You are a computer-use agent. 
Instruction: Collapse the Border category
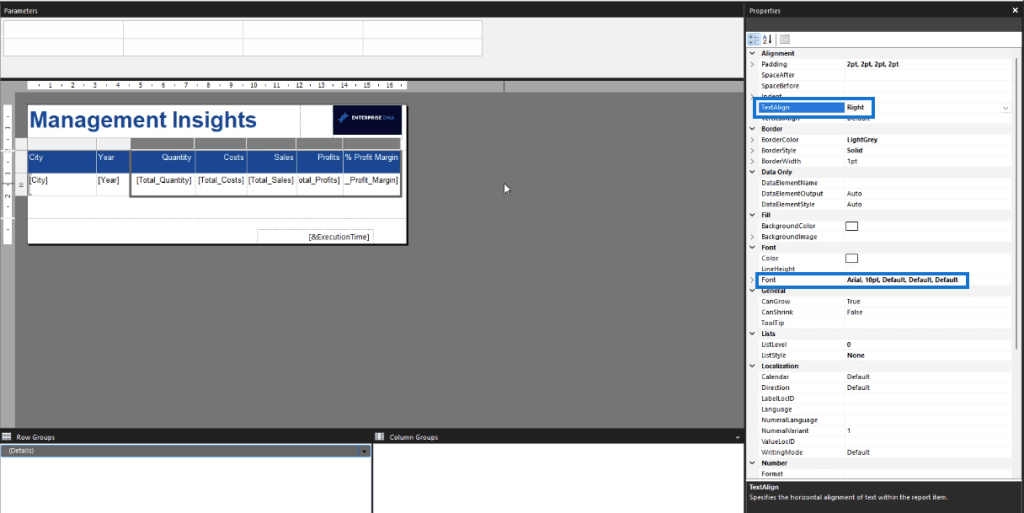coord(752,129)
